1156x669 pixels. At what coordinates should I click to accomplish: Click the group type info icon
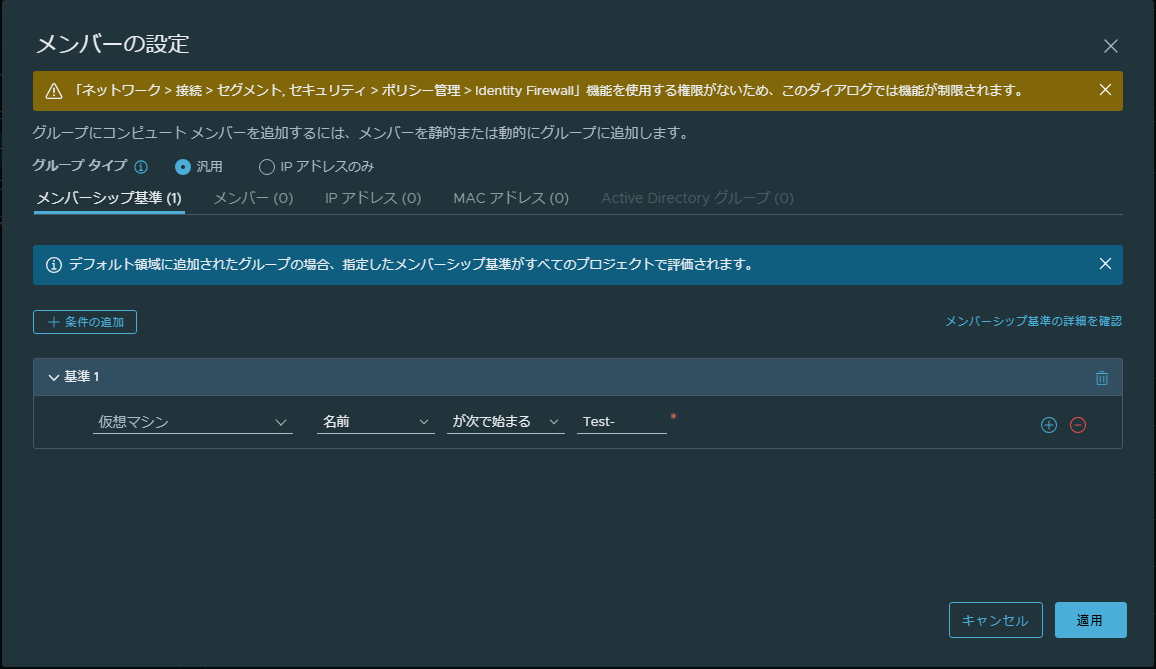[x=141, y=167]
